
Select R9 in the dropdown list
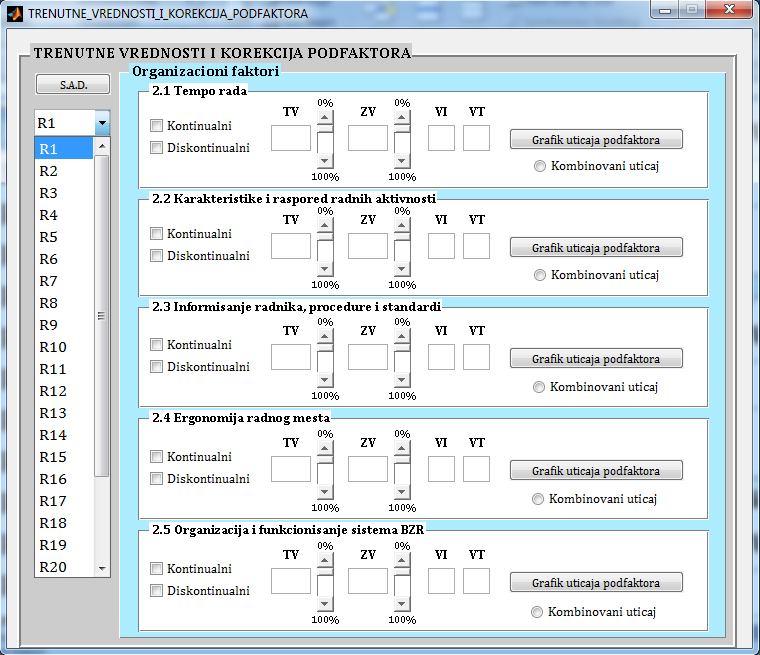(63, 324)
